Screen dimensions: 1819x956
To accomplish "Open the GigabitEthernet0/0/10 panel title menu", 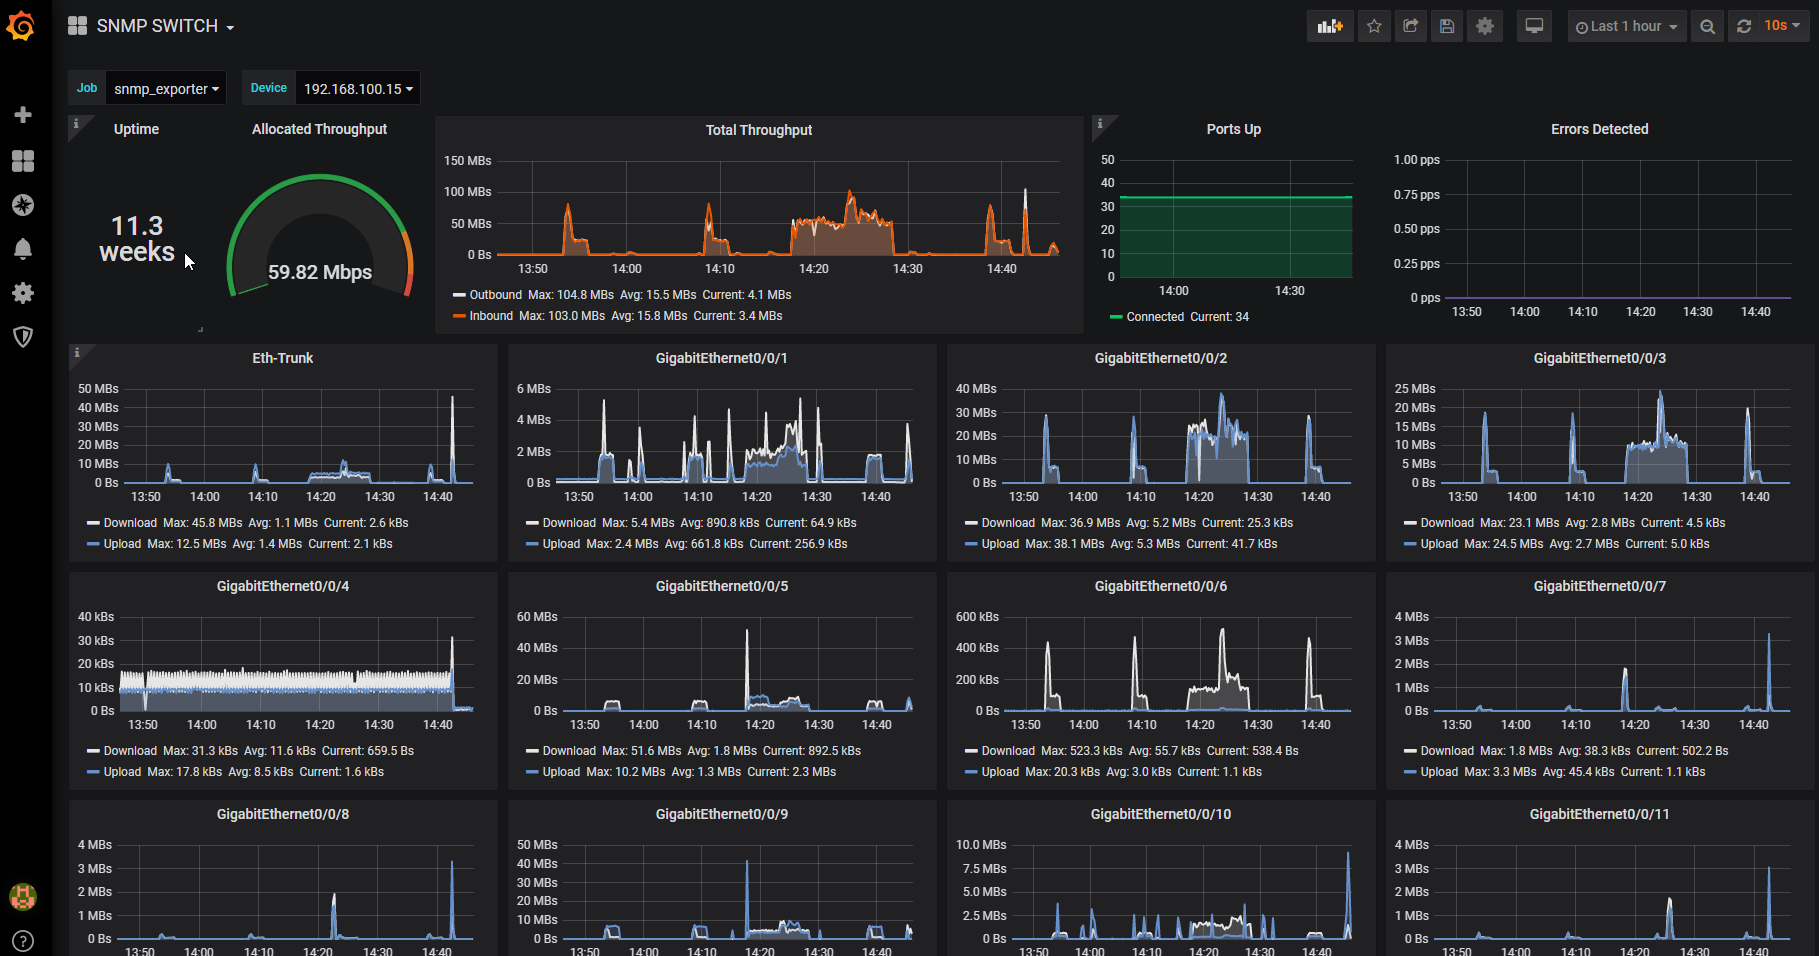I will click(1160, 814).
